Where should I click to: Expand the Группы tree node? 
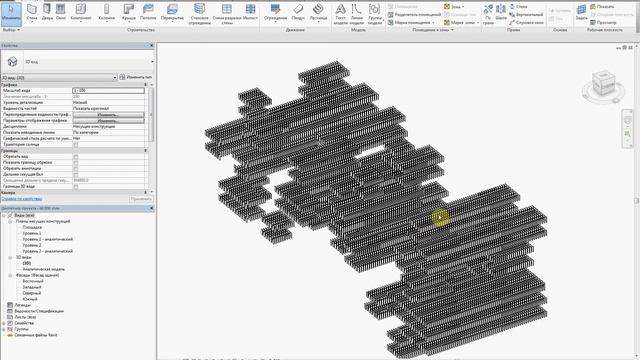4,329
